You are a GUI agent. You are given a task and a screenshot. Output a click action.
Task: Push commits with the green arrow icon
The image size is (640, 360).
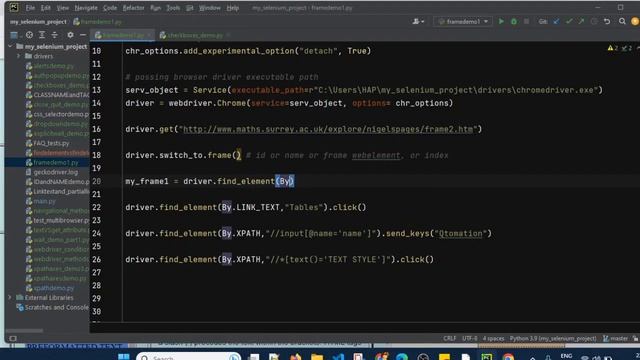pyautogui.click(x=581, y=21)
